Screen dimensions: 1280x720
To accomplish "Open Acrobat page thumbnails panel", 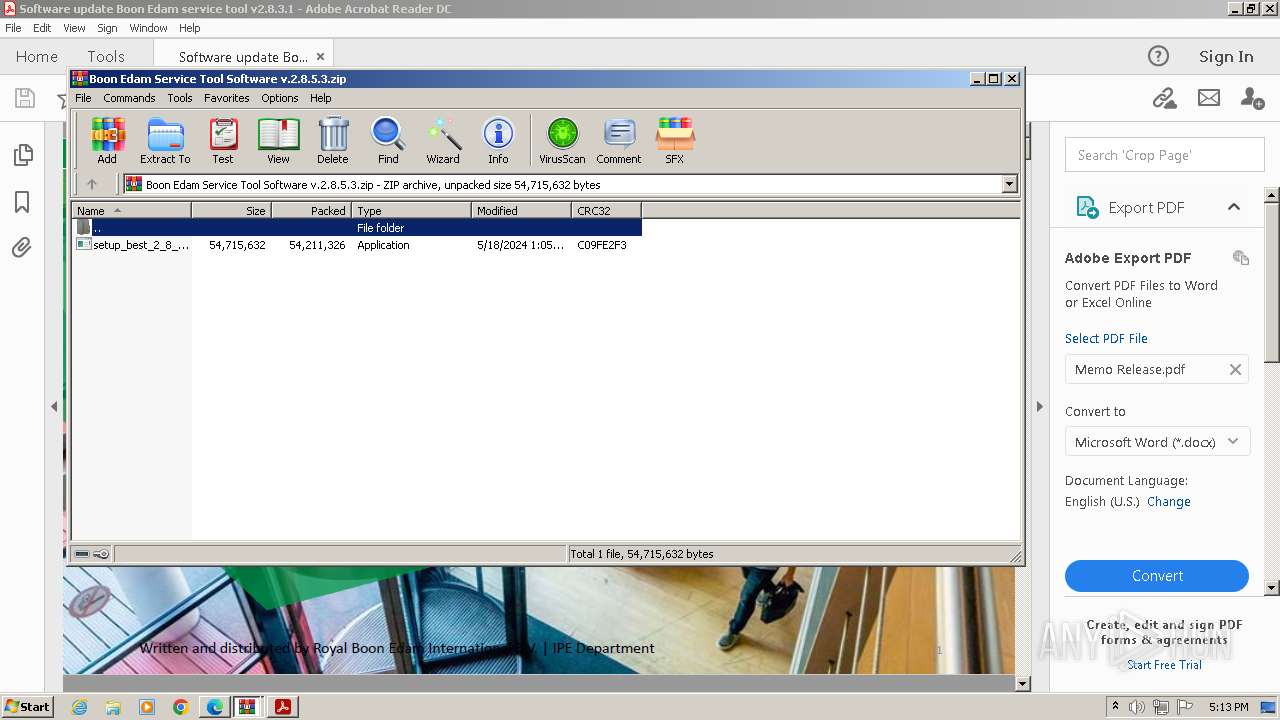I will [x=22, y=155].
